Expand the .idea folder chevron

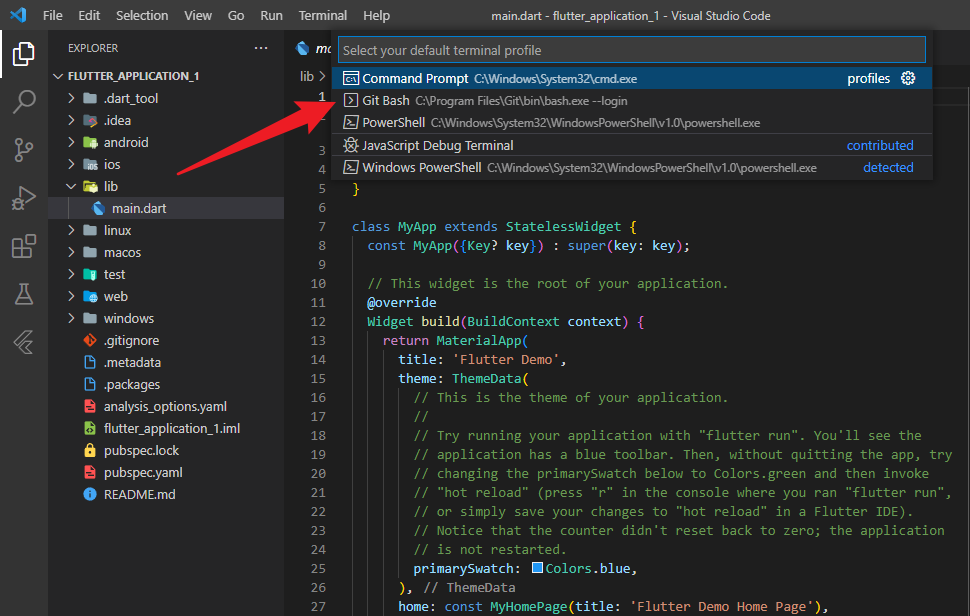[x=71, y=120]
